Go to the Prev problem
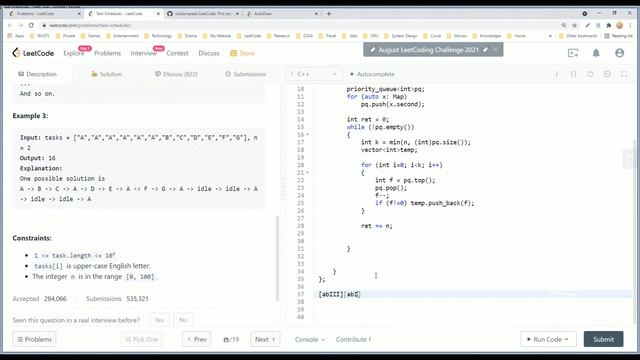Image resolution: width=640 pixels, height=360 pixels. pos(196,339)
